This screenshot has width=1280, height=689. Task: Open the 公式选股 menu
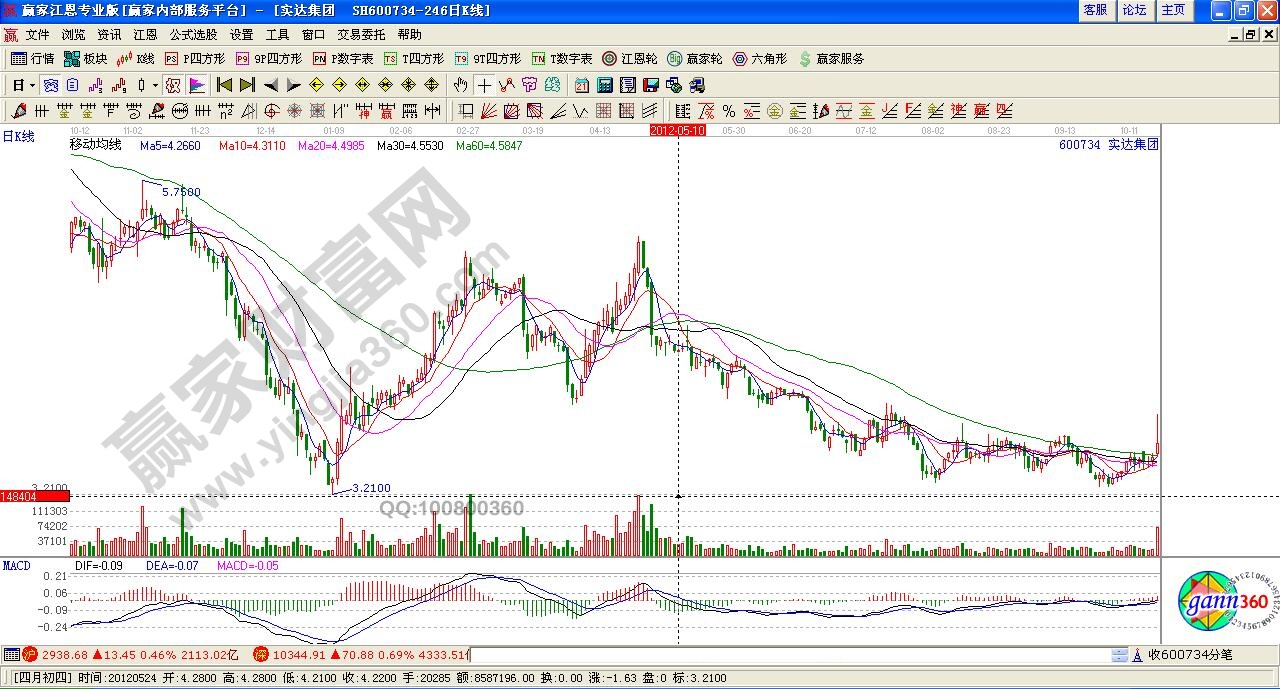click(x=193, y=34)
